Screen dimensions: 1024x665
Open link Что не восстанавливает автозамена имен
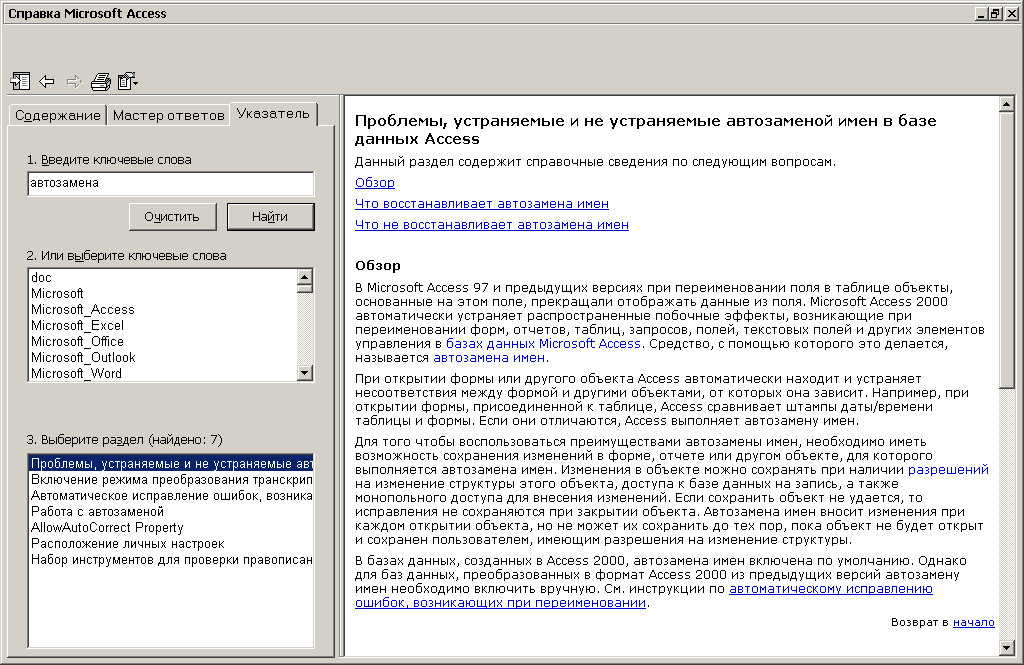(x=492, y=225)
